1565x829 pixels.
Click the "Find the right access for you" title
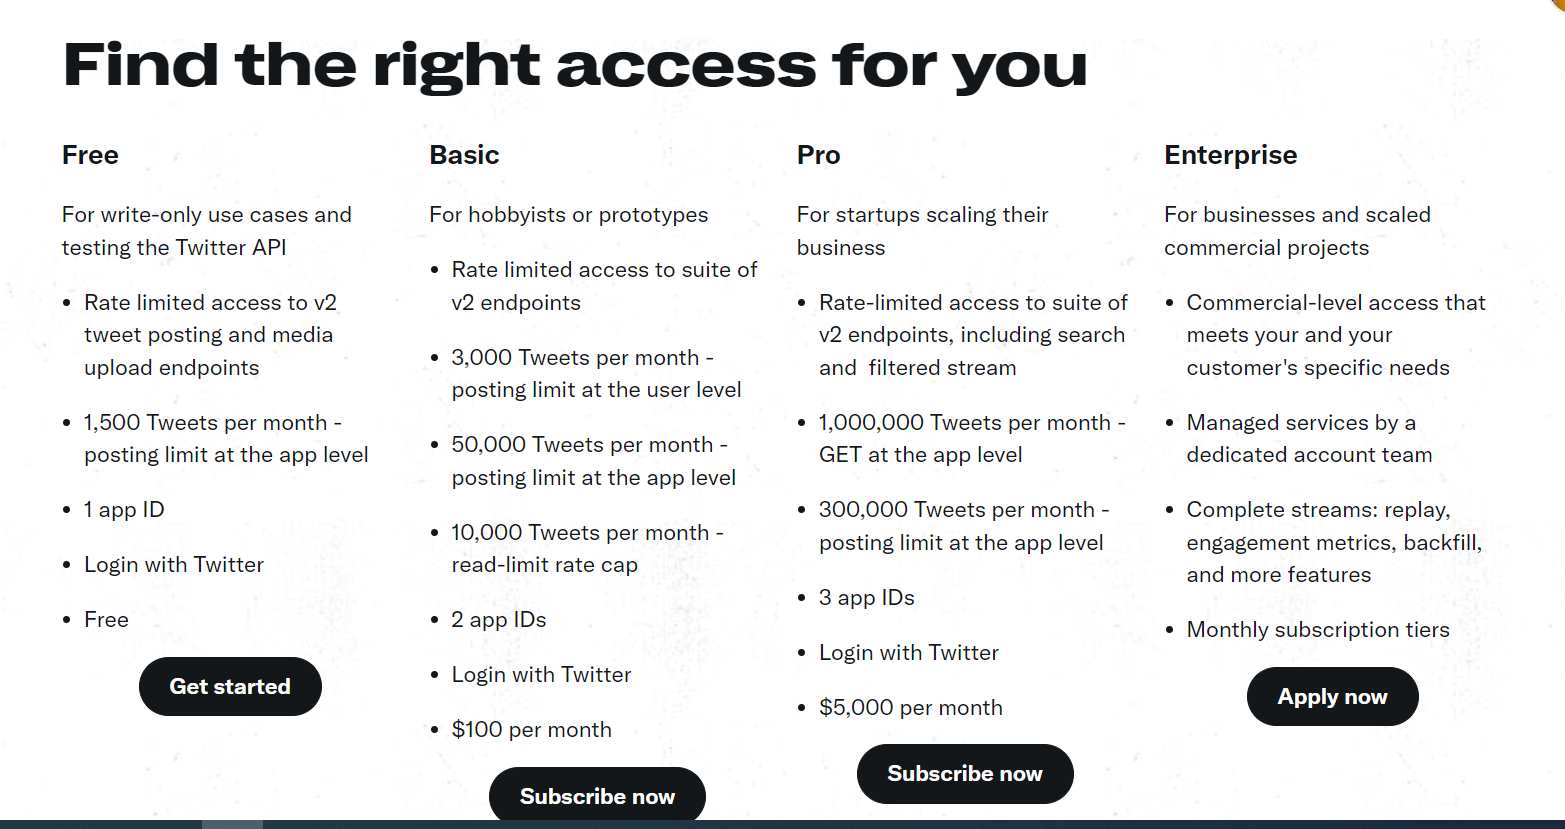(574, 65)
